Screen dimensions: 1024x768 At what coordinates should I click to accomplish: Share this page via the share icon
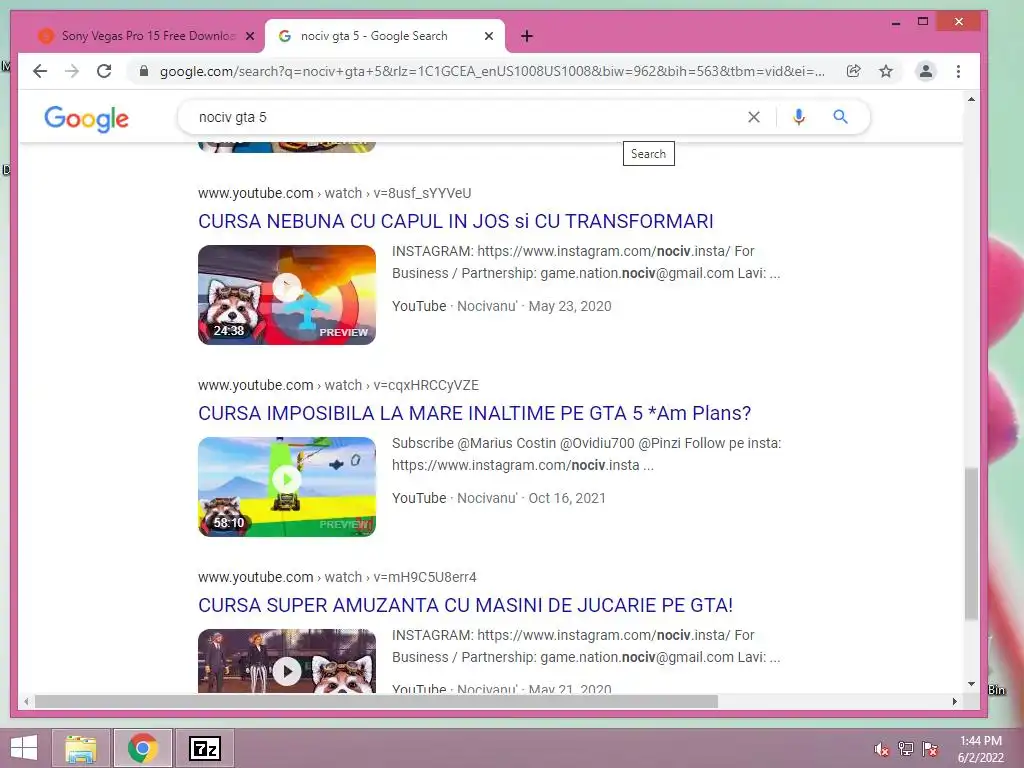pos(854,71)
